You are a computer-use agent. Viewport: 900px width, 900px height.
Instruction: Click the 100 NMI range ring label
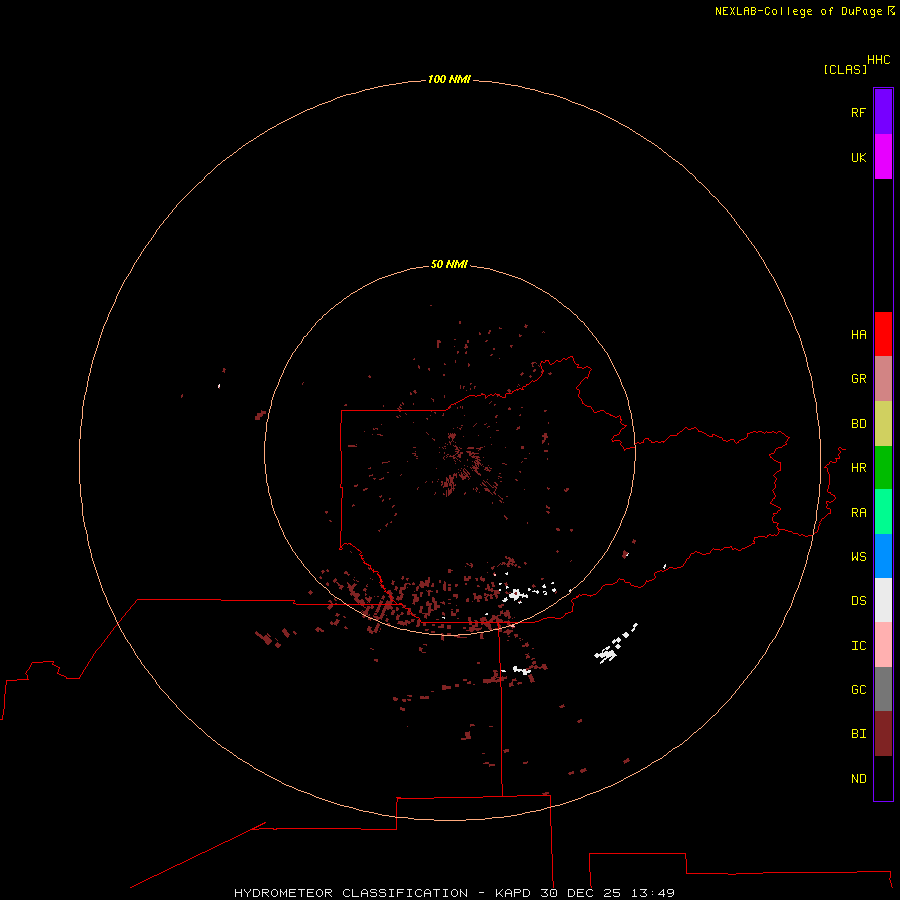pos(449,79)
